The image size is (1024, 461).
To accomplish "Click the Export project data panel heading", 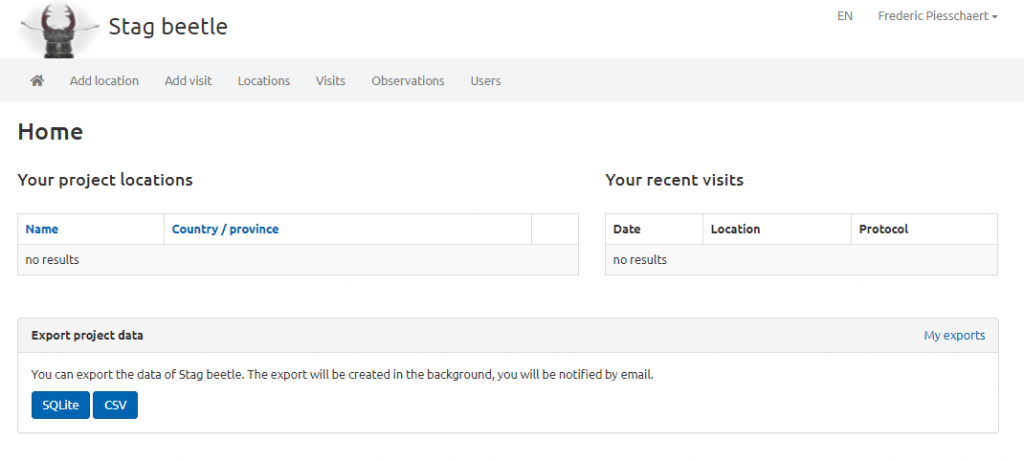I will (x=88, y=335).
